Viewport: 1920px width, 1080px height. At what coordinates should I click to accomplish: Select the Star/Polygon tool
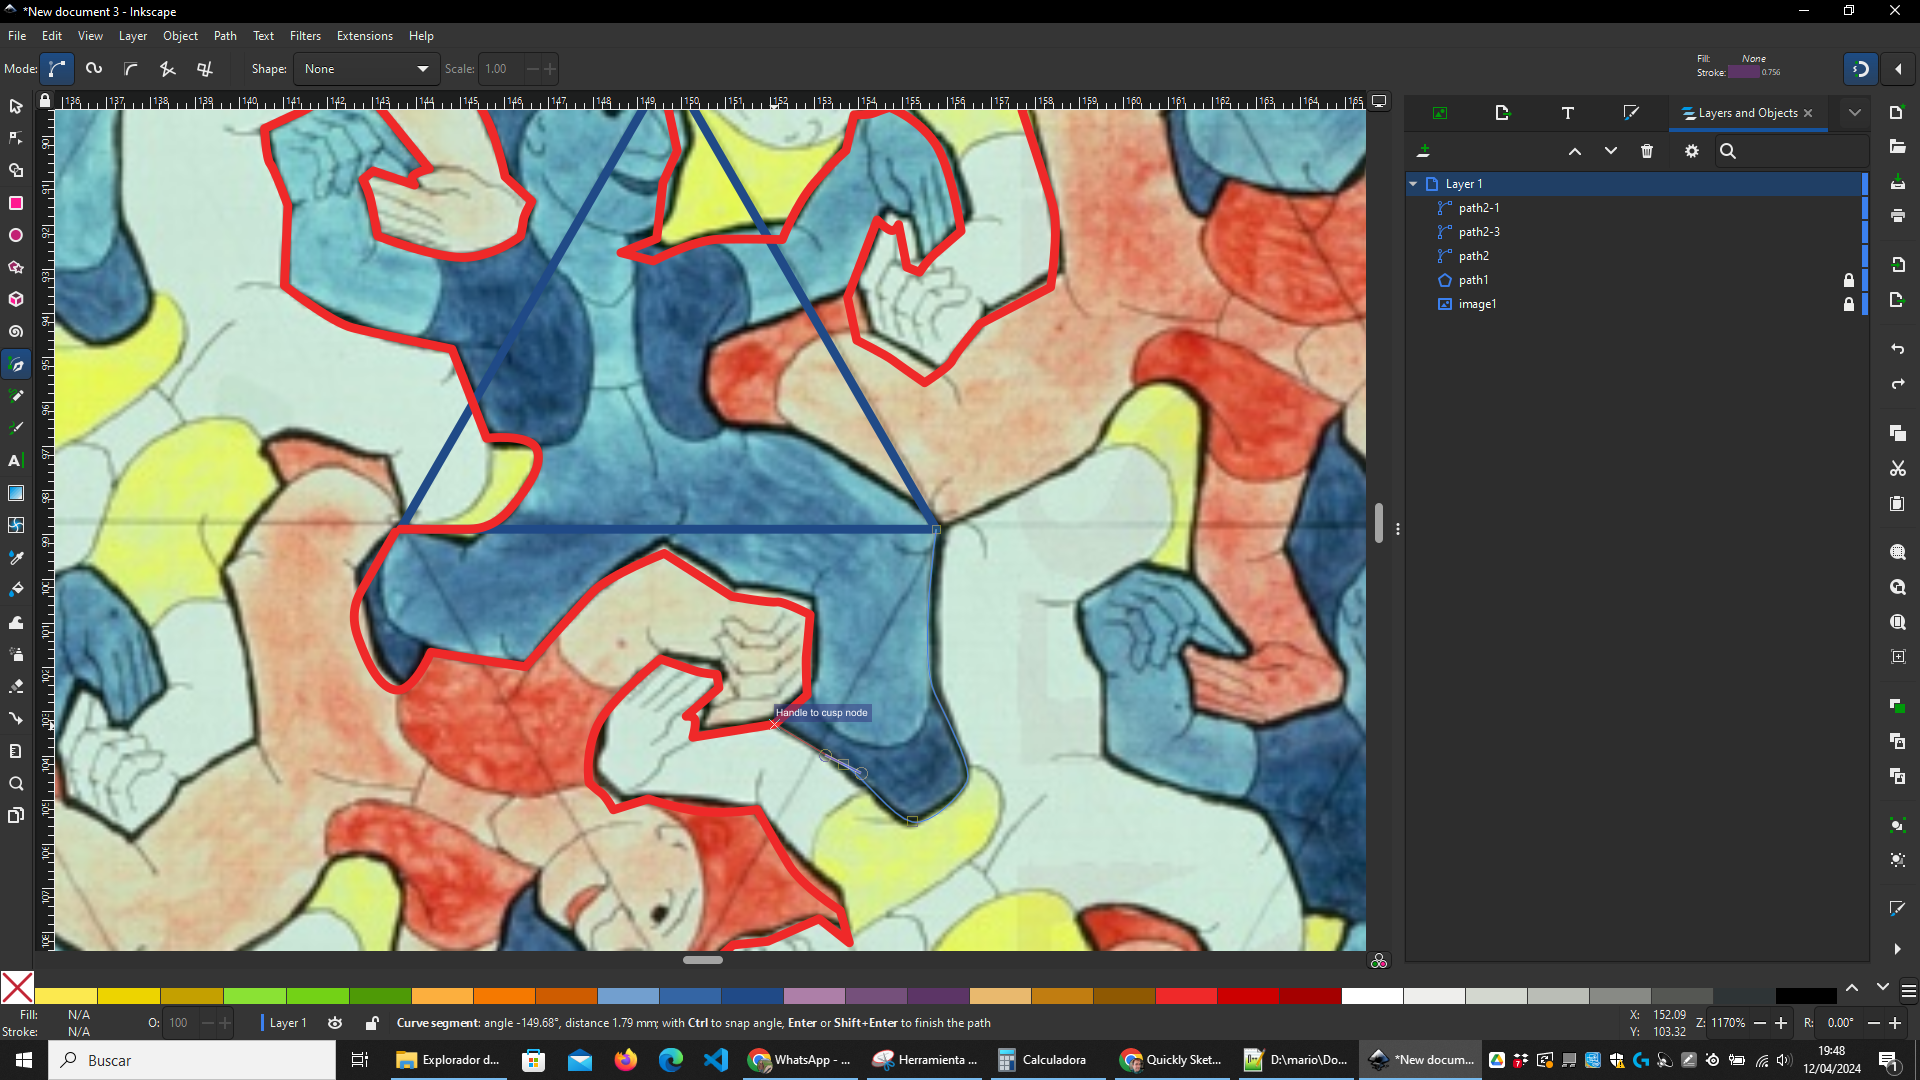tap(16, 267)
